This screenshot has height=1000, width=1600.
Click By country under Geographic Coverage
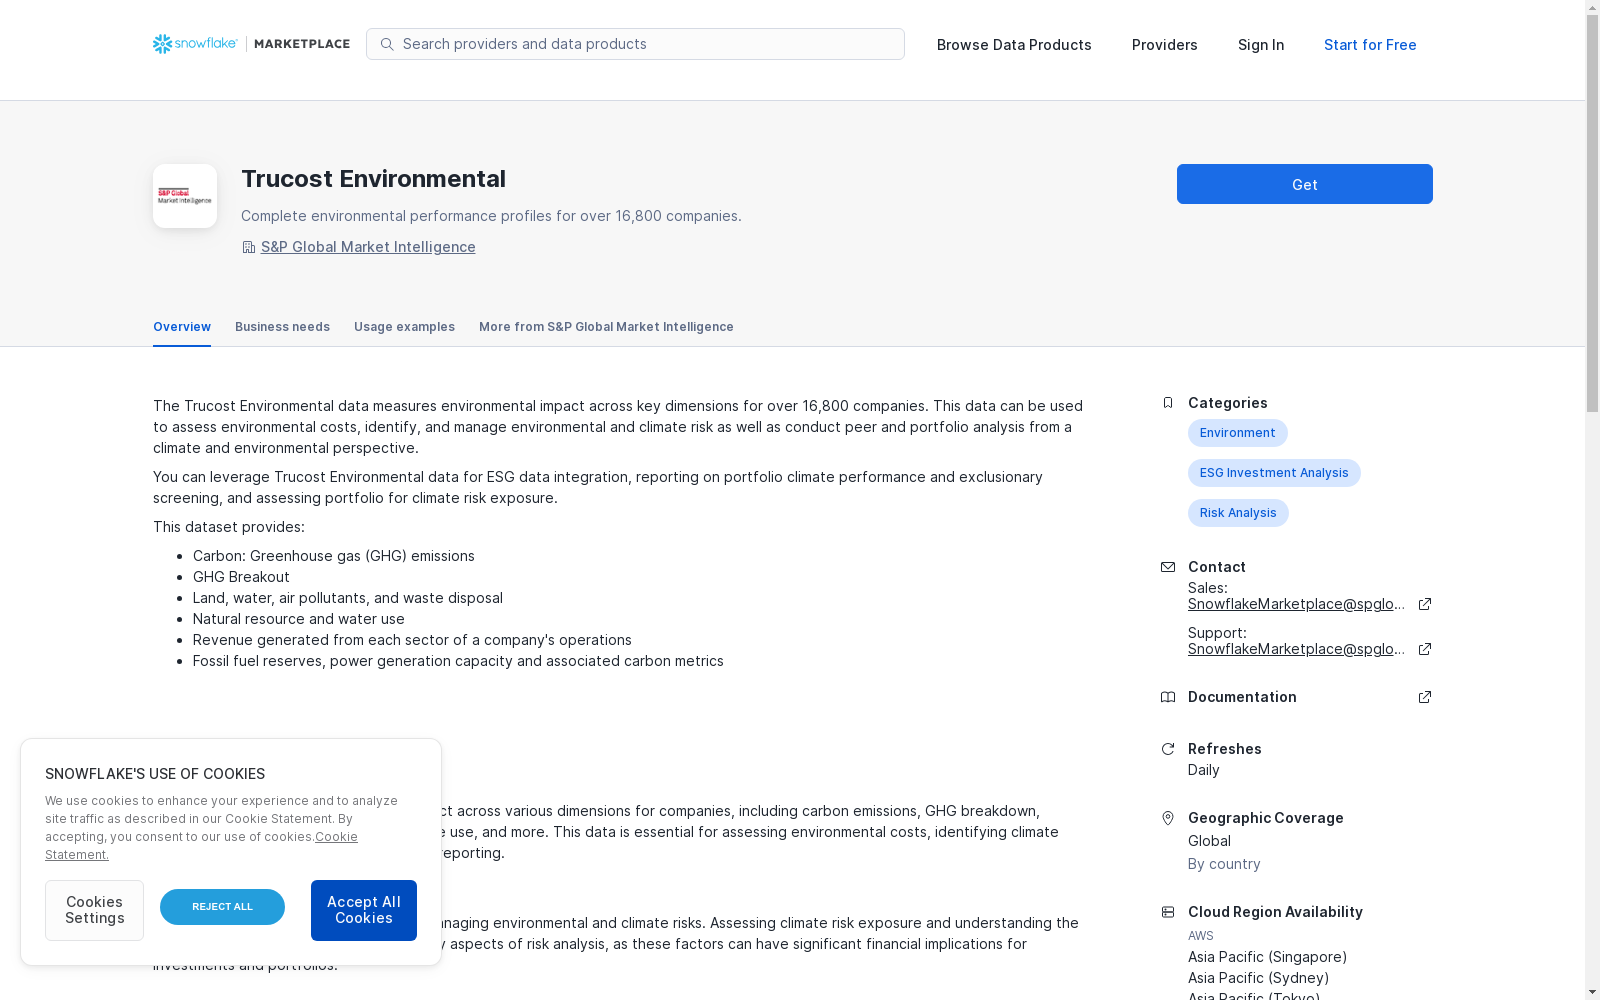click(1224, 864)
